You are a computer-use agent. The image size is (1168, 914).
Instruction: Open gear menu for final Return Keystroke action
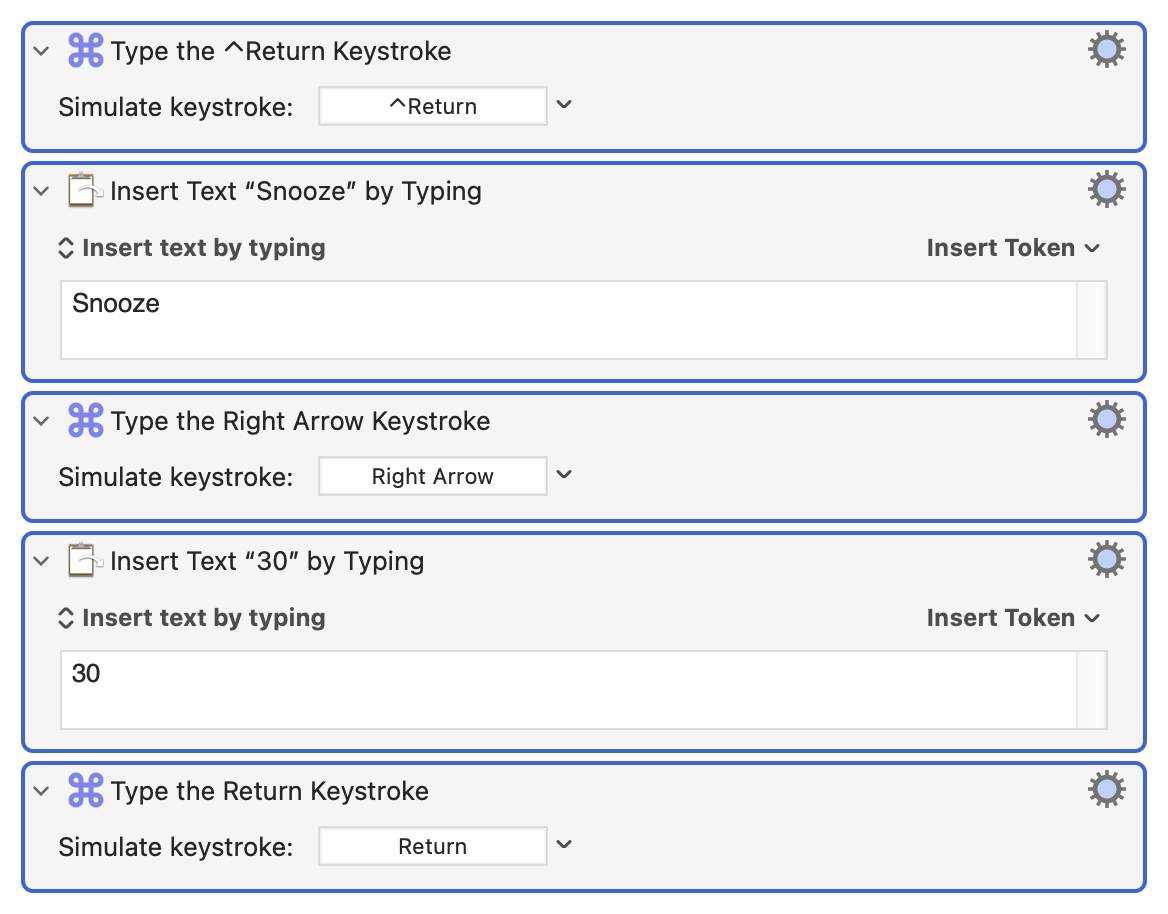click(1106, 790)
